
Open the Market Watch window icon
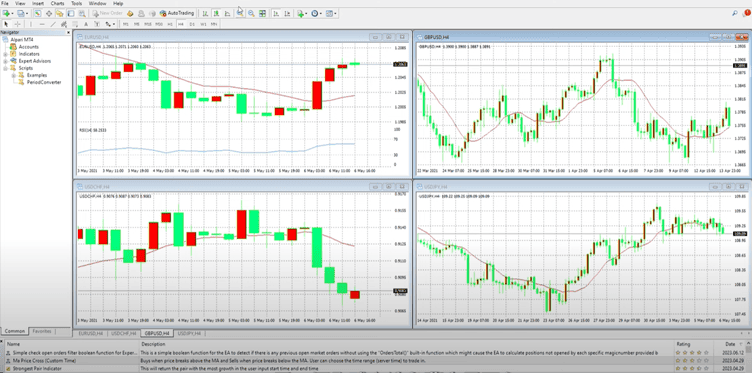coord(37,13)
